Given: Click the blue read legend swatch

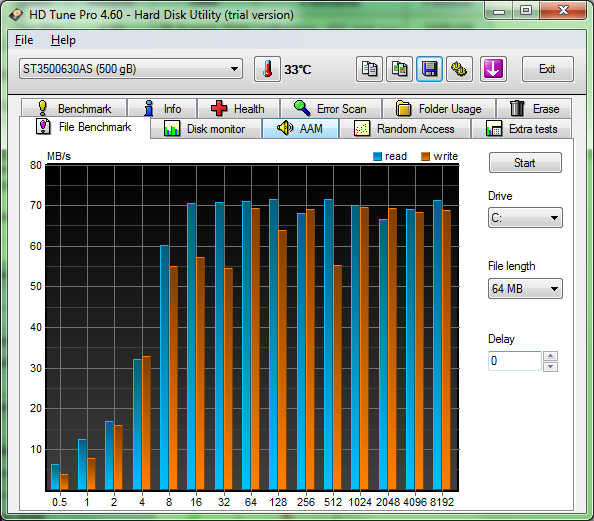Looking at the screenshot, I should tap(377, 156).
